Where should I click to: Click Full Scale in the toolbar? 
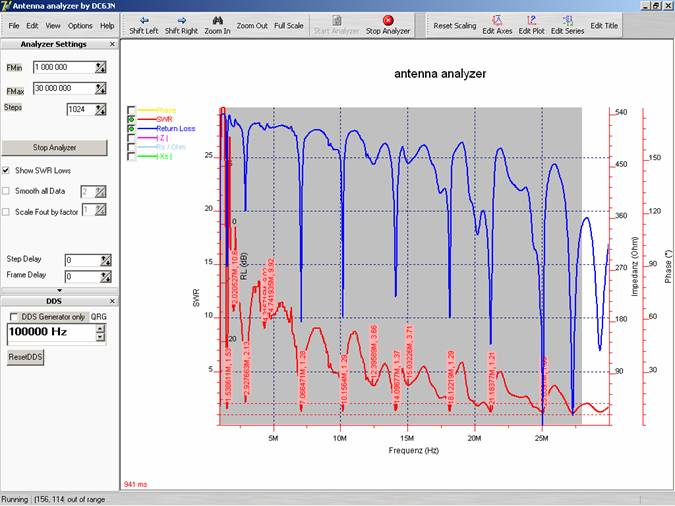pos(289,25)
